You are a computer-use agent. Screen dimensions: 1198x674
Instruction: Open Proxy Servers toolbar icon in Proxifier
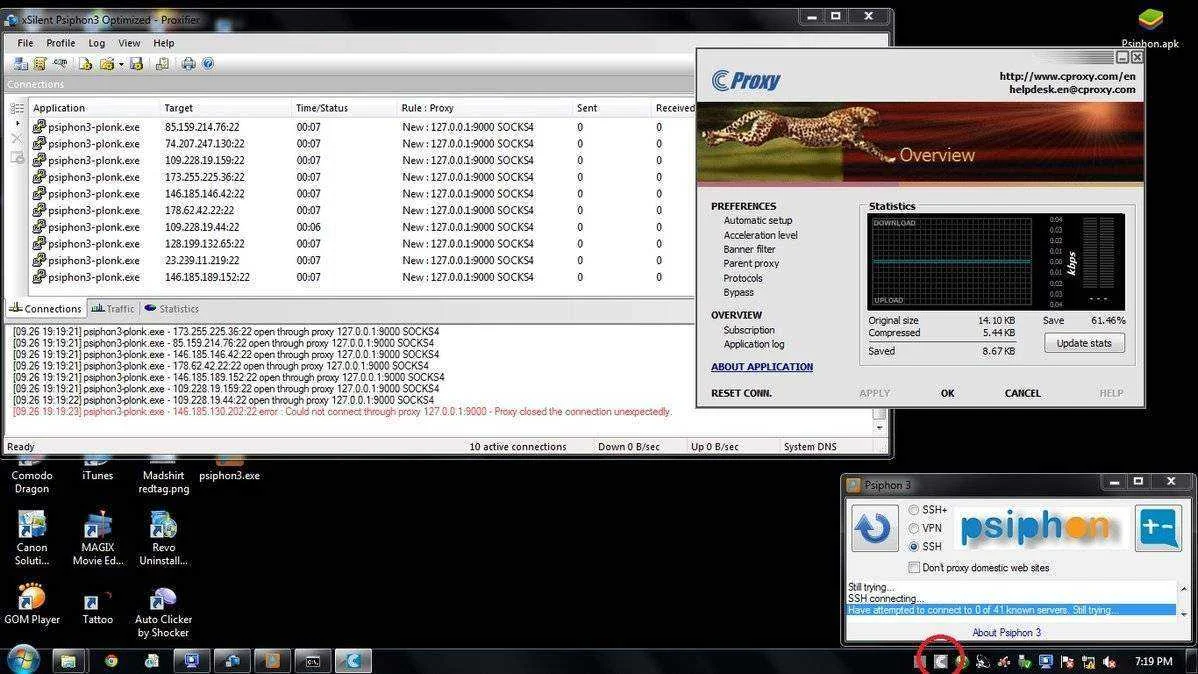click(21, 64)
